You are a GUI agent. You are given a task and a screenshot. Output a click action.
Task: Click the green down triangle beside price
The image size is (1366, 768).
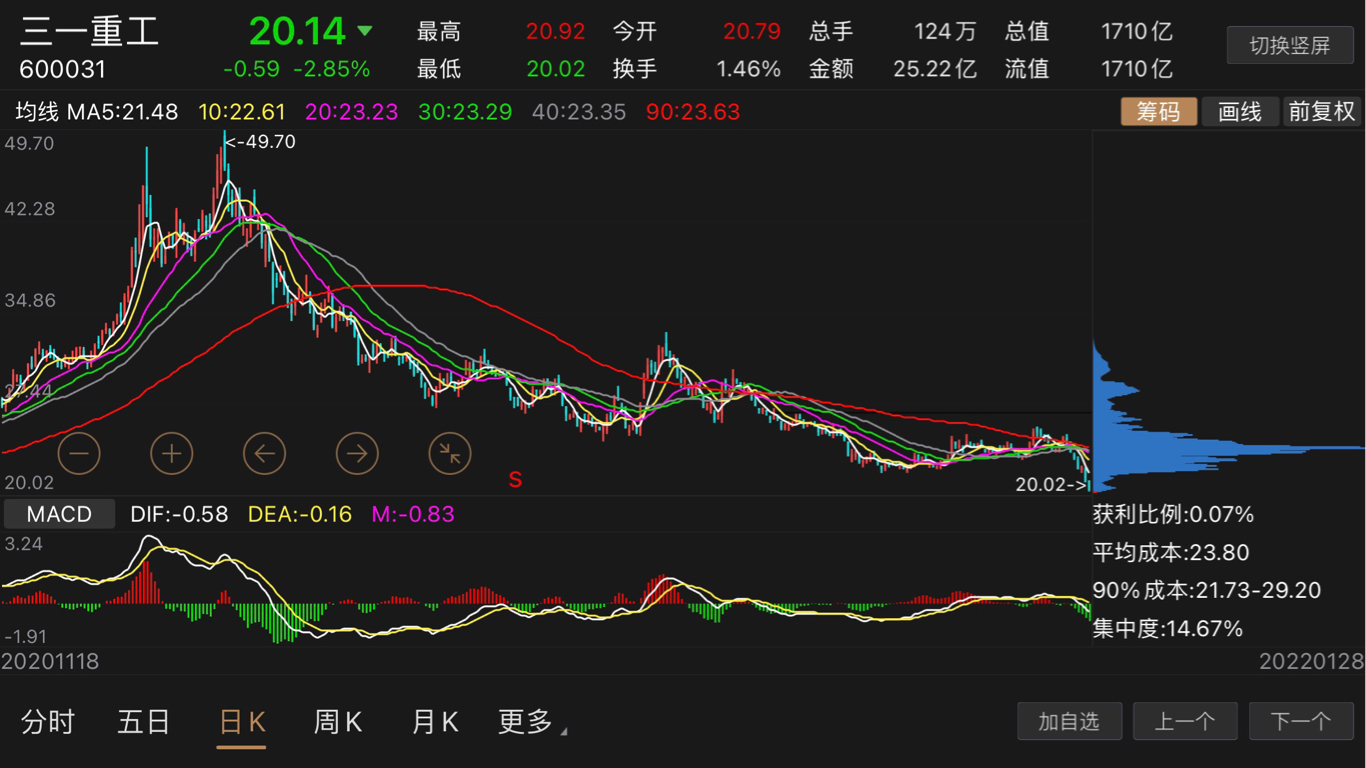(365, 31)
